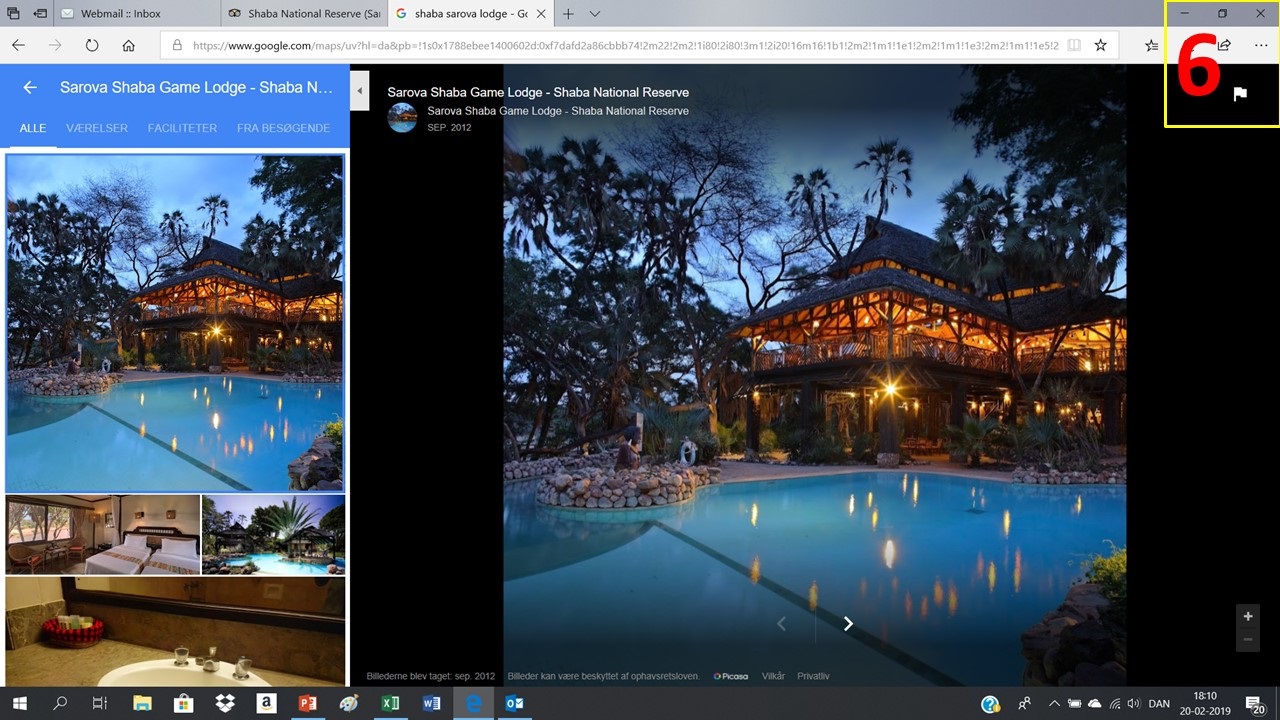Switch to Outlook on the taskbar
Viewport: 1280px width, 720px height.
click(x=514, y=704)
